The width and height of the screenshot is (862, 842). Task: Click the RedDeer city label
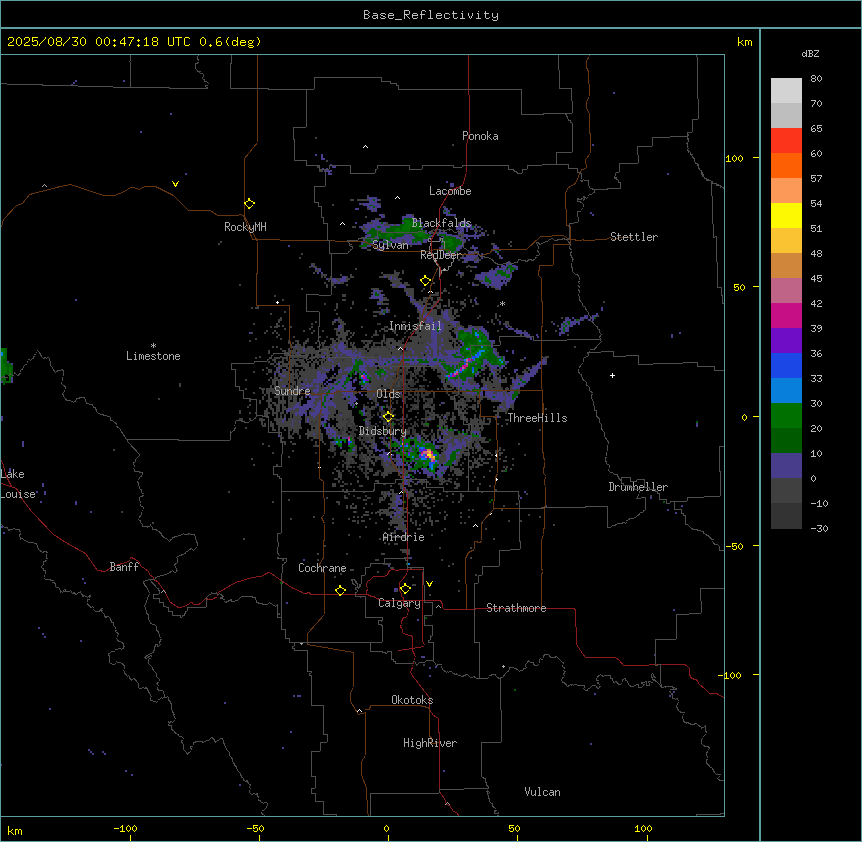(x=441, y=255)
